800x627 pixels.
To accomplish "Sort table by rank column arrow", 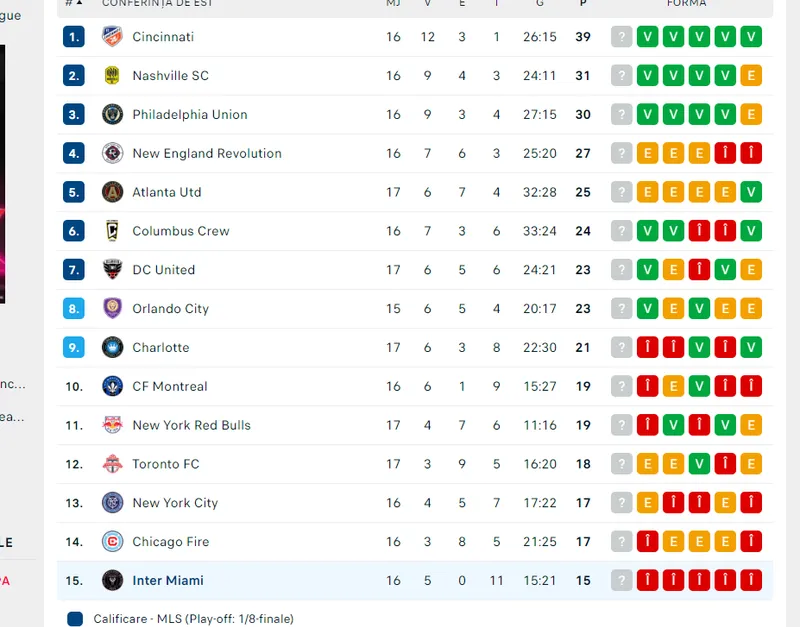I will point(79,3).
